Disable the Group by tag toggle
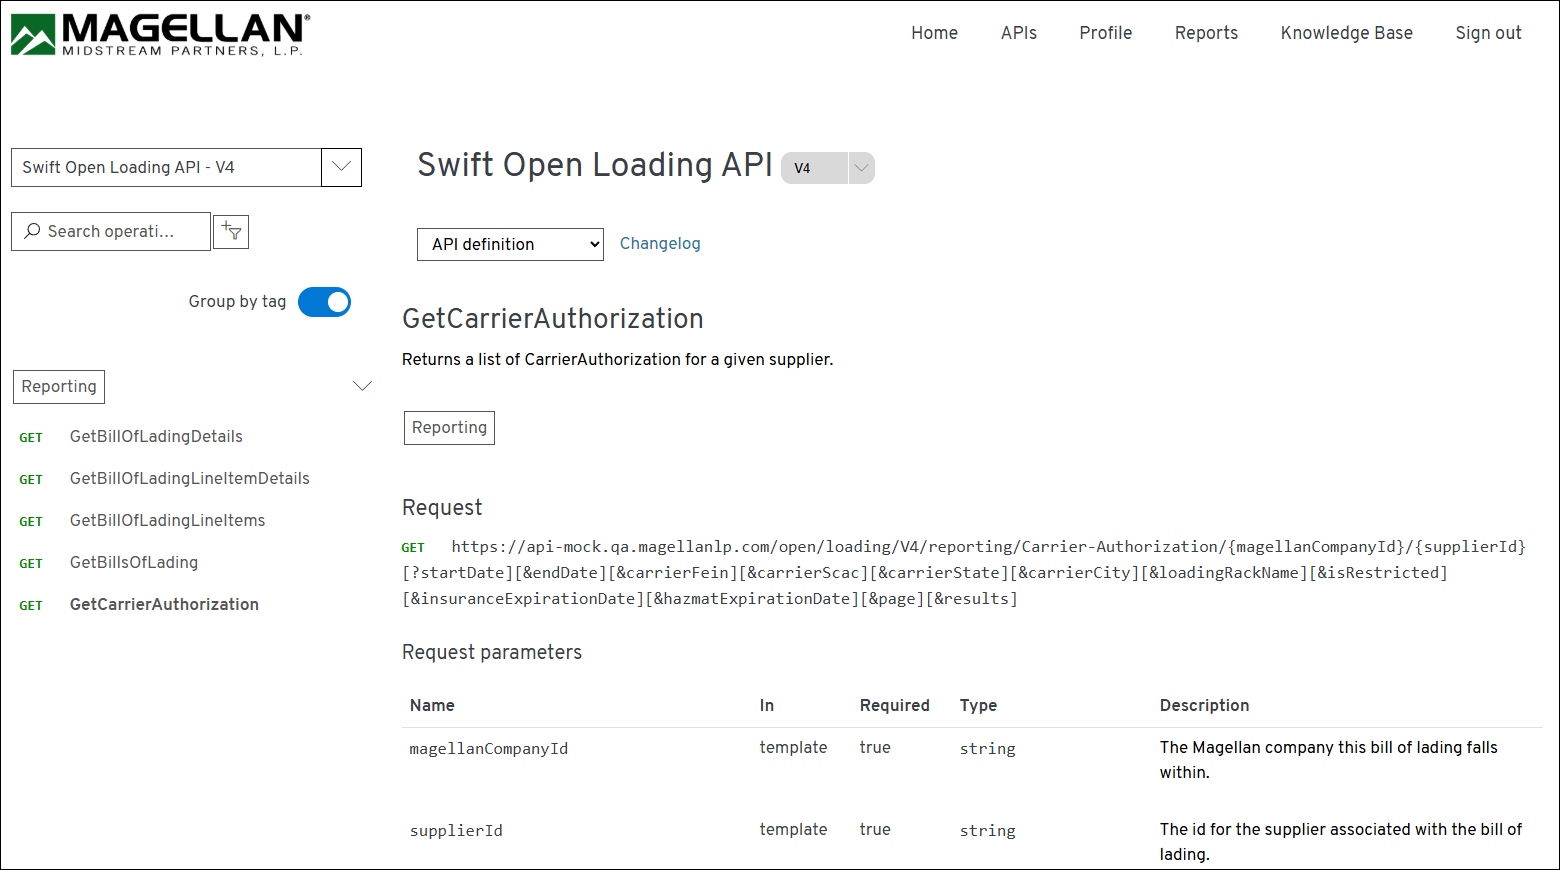Image resolution: width=1560 pixels, height=870 pixels. pos(324,302)
